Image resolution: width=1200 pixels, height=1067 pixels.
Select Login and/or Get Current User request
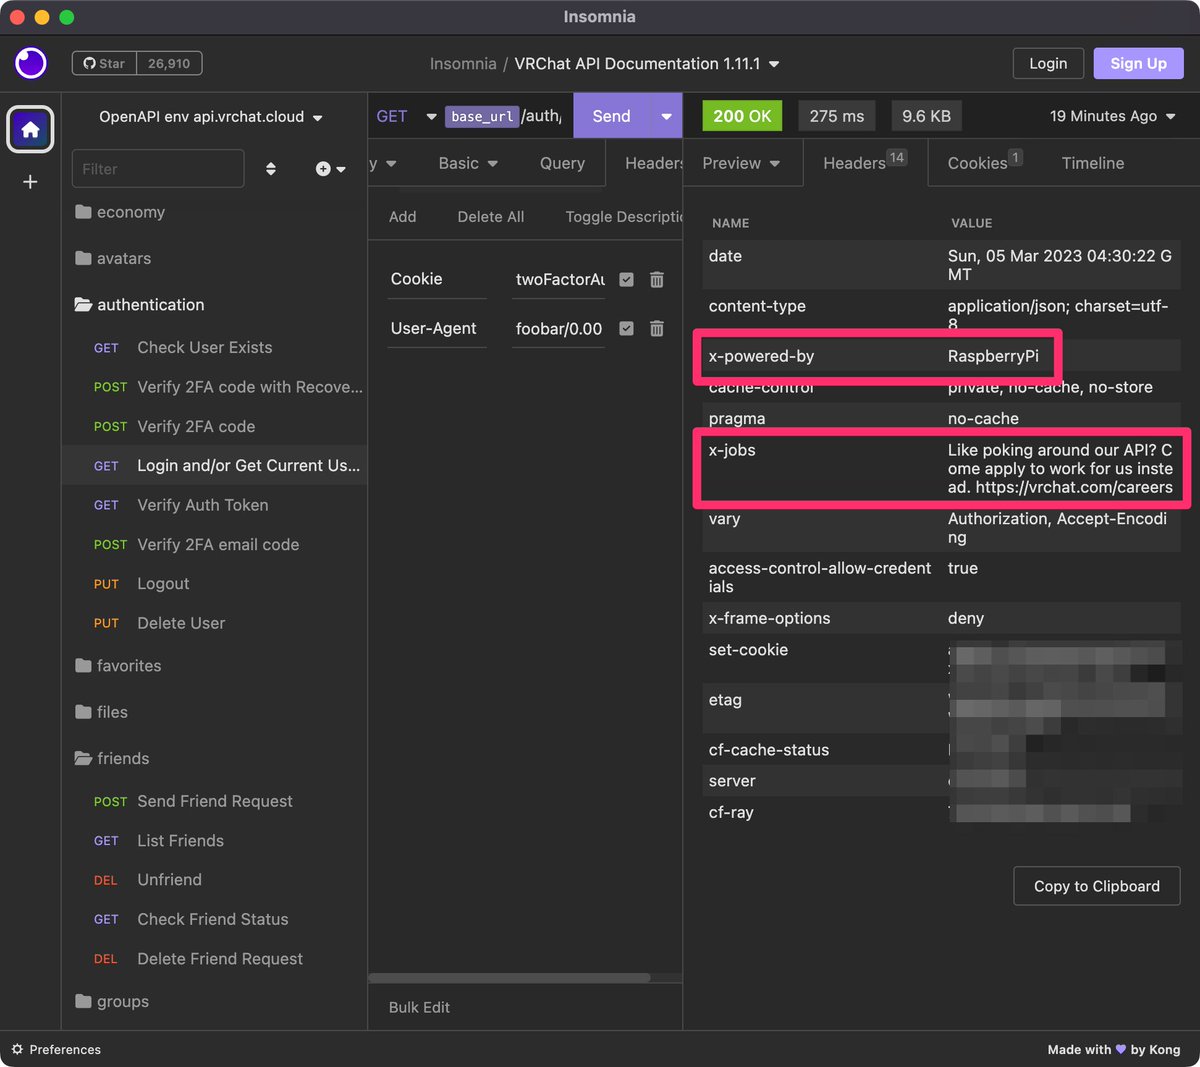coord(214,465)
